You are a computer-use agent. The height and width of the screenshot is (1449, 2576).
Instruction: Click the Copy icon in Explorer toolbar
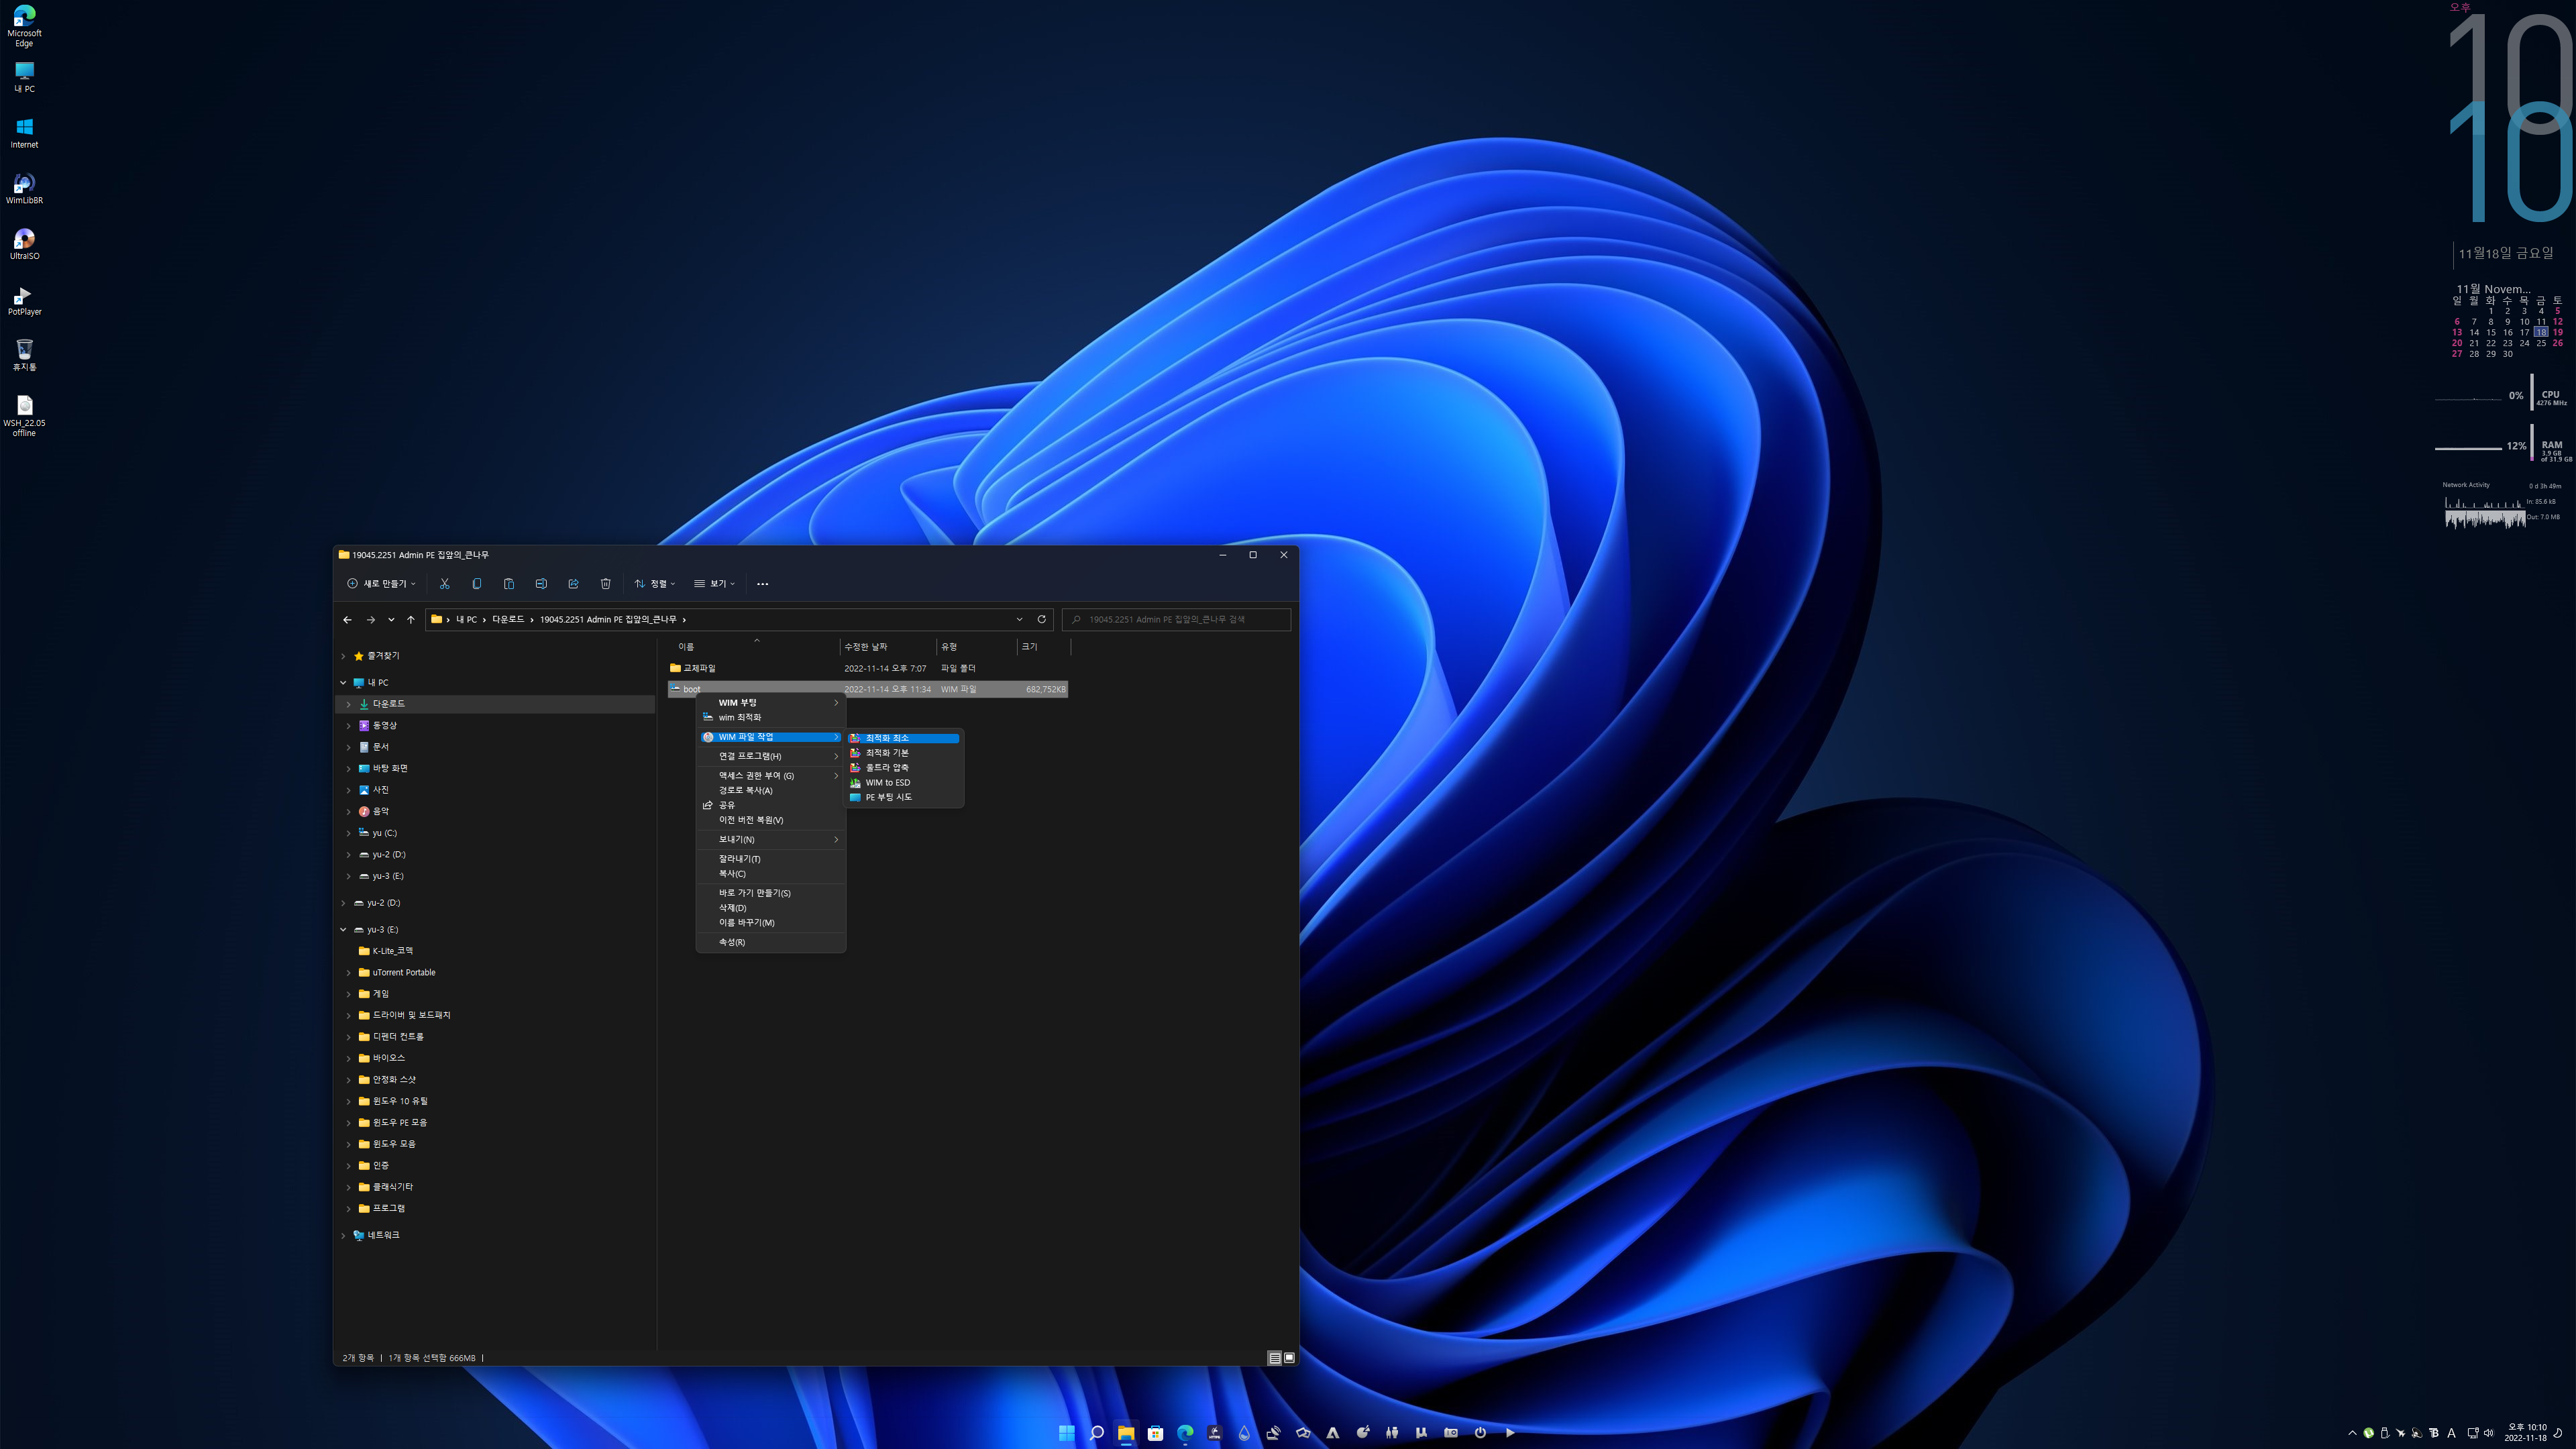pos(476,583)
